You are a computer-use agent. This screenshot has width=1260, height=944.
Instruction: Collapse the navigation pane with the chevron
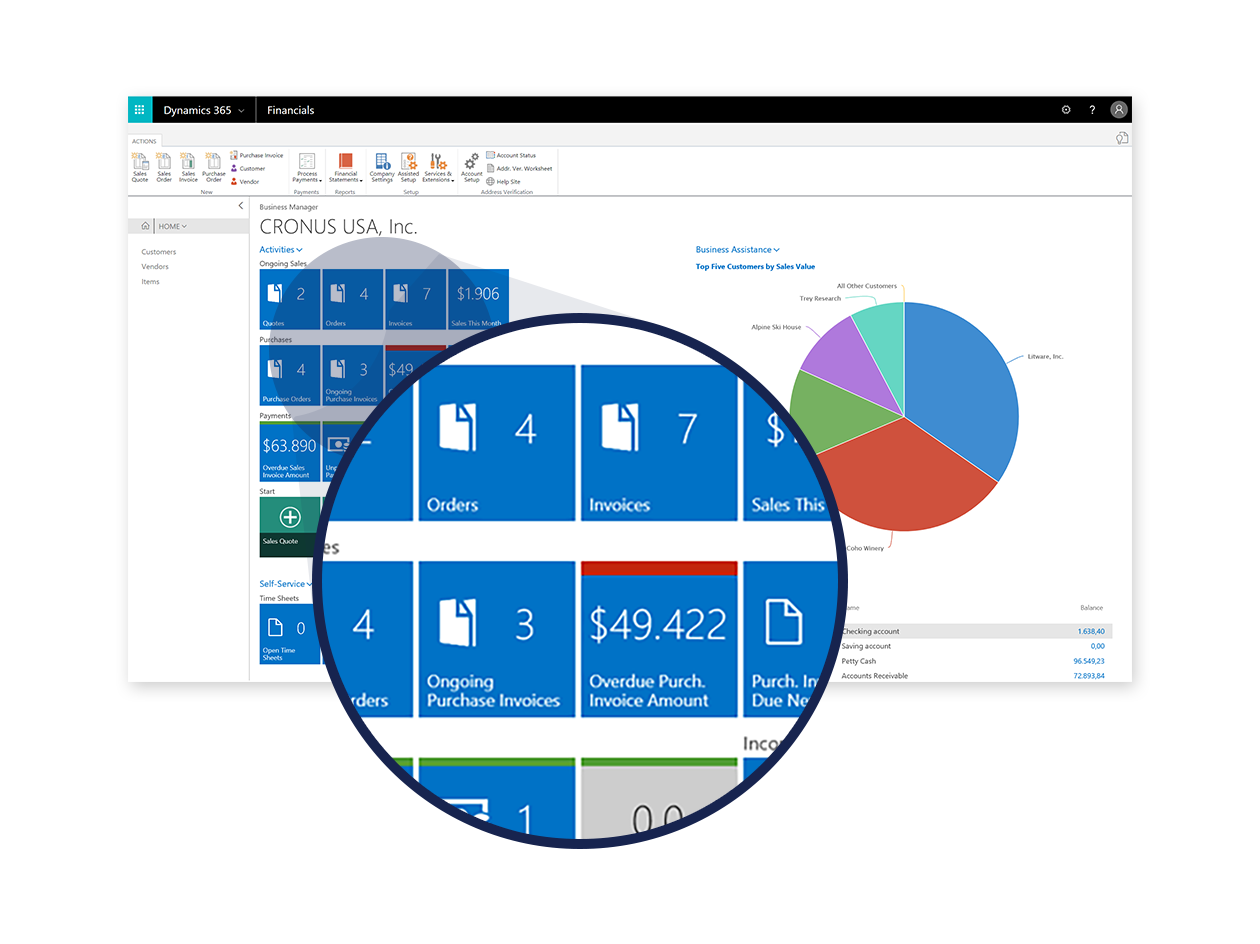pyautogui.click(x=240, y=205)
